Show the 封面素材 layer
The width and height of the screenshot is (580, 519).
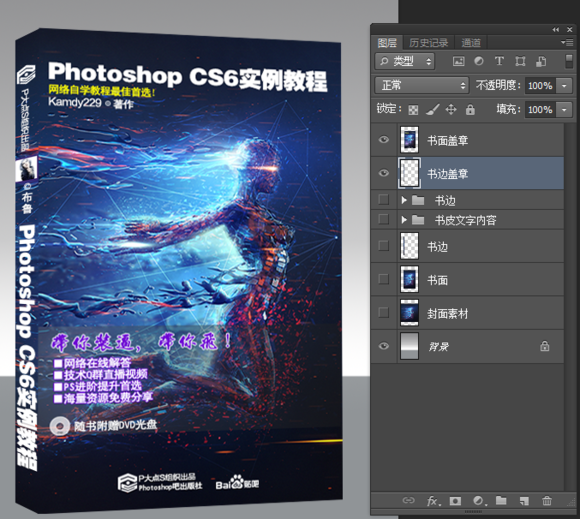[384, 313]
